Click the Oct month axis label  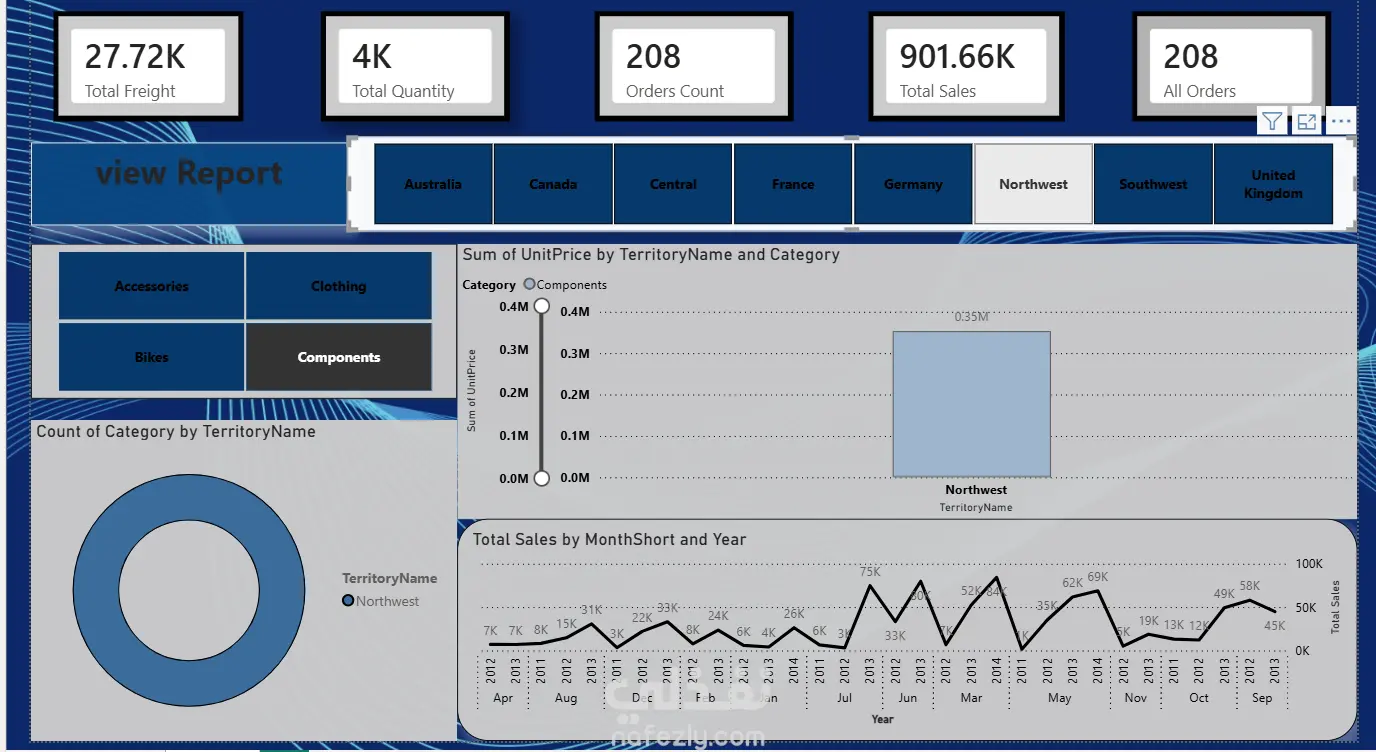1199,698
